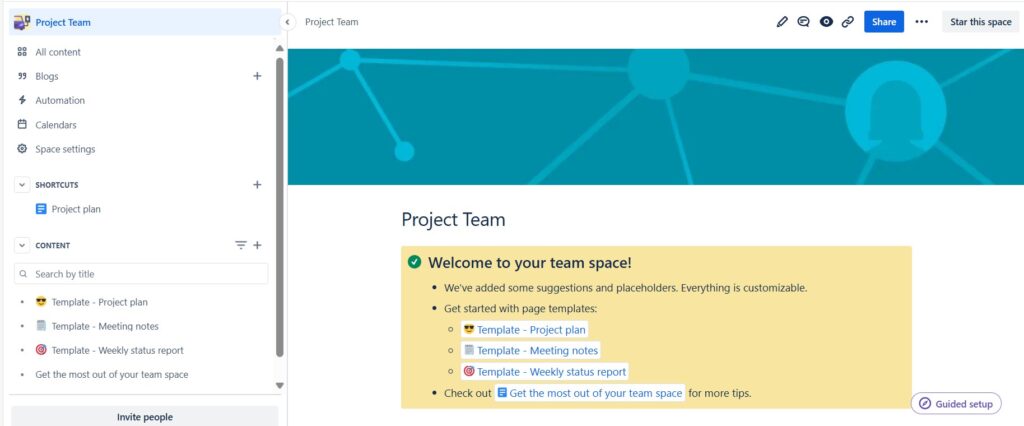Click the Project Team breadcrumb
This screenshot has height=426, width=1024.
click(332, 22)
